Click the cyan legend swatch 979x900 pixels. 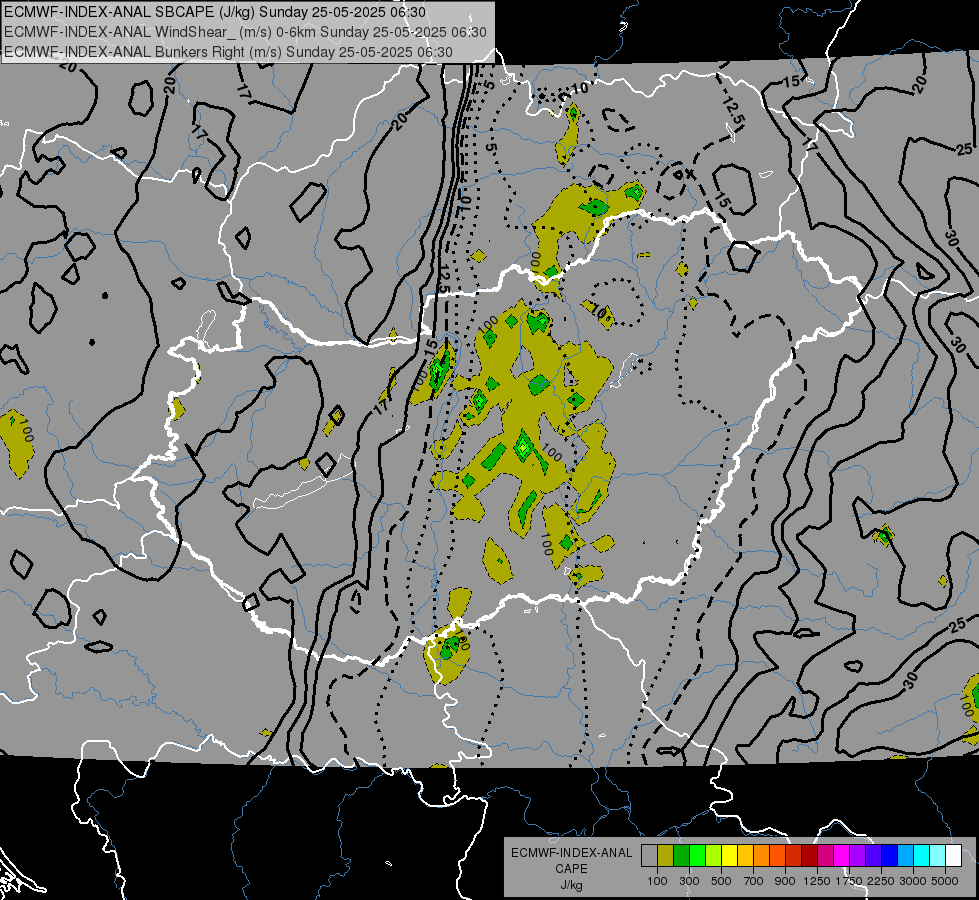[922, 855]
